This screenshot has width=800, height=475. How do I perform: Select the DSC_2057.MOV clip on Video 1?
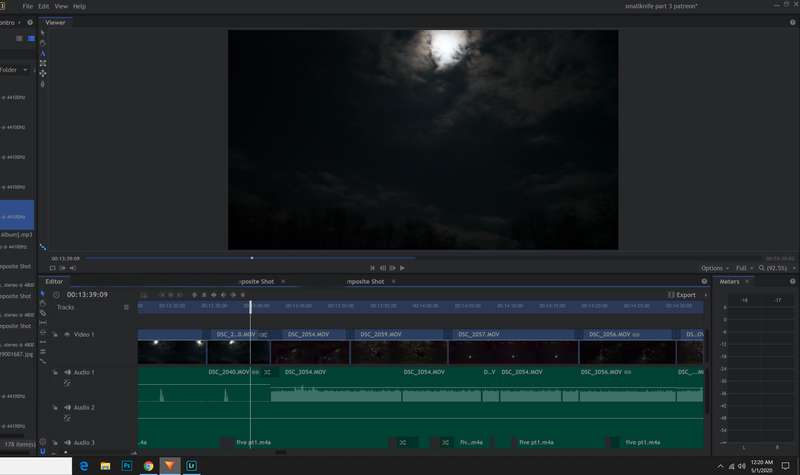click(x=513, y=346)
